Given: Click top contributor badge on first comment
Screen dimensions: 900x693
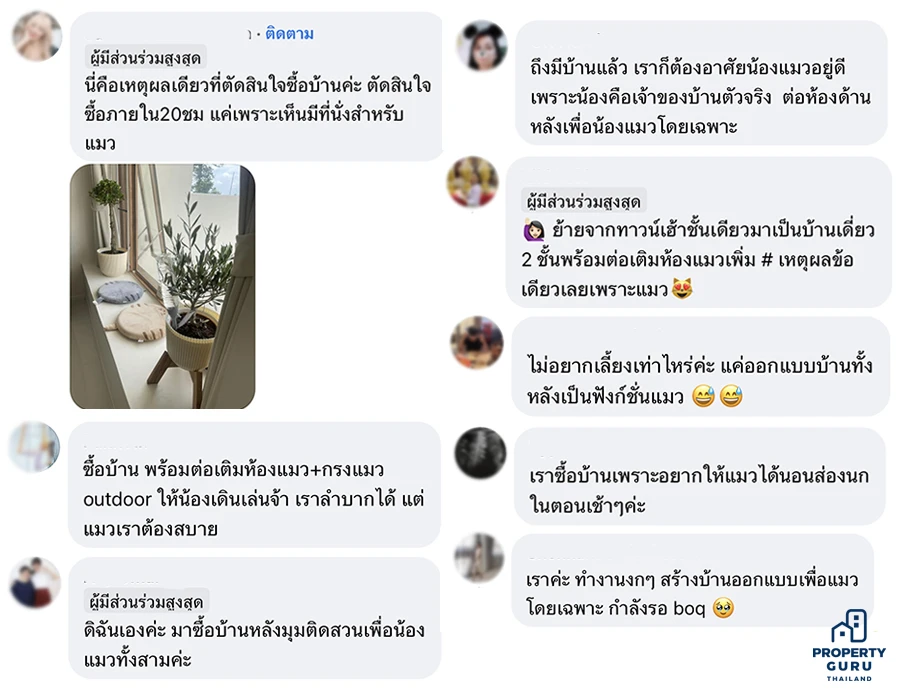Looking at the screenshot, I should (145, 58).
